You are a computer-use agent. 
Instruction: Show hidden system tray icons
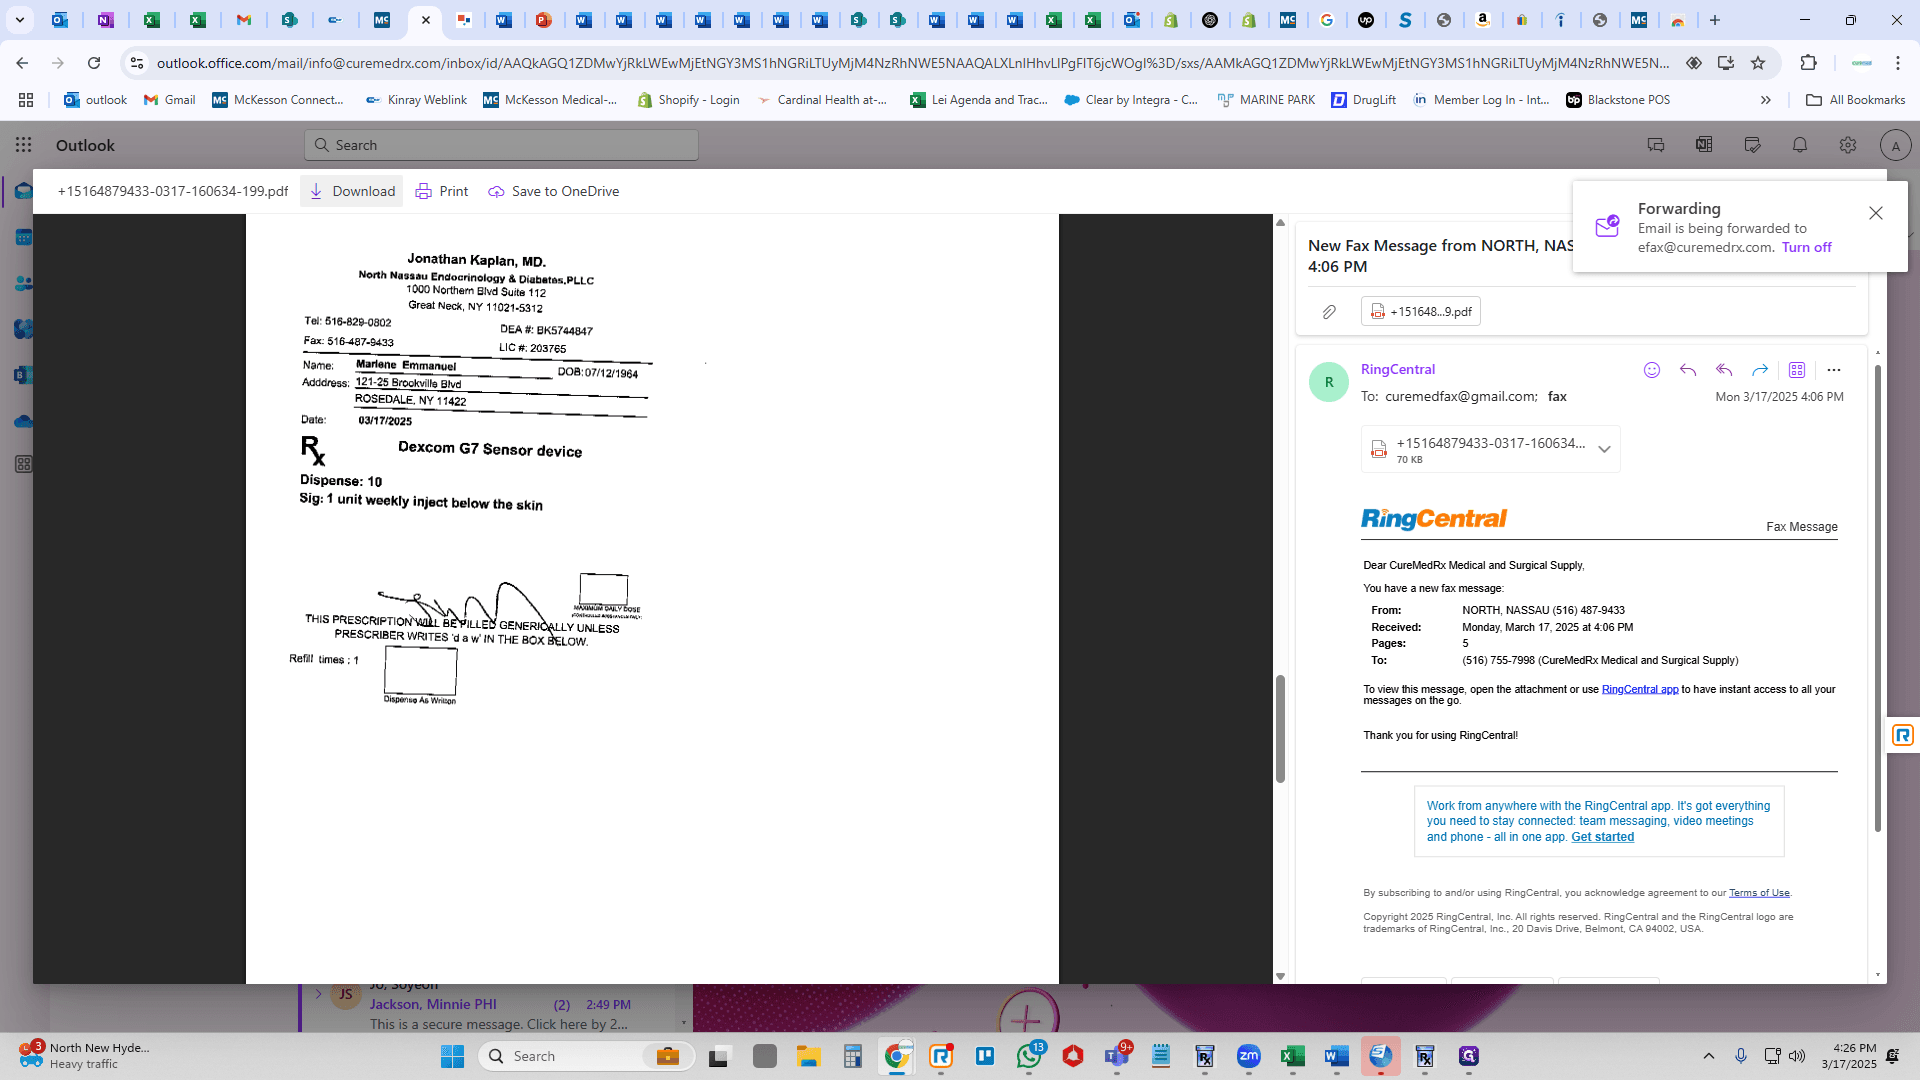tap(1709, 1056)
